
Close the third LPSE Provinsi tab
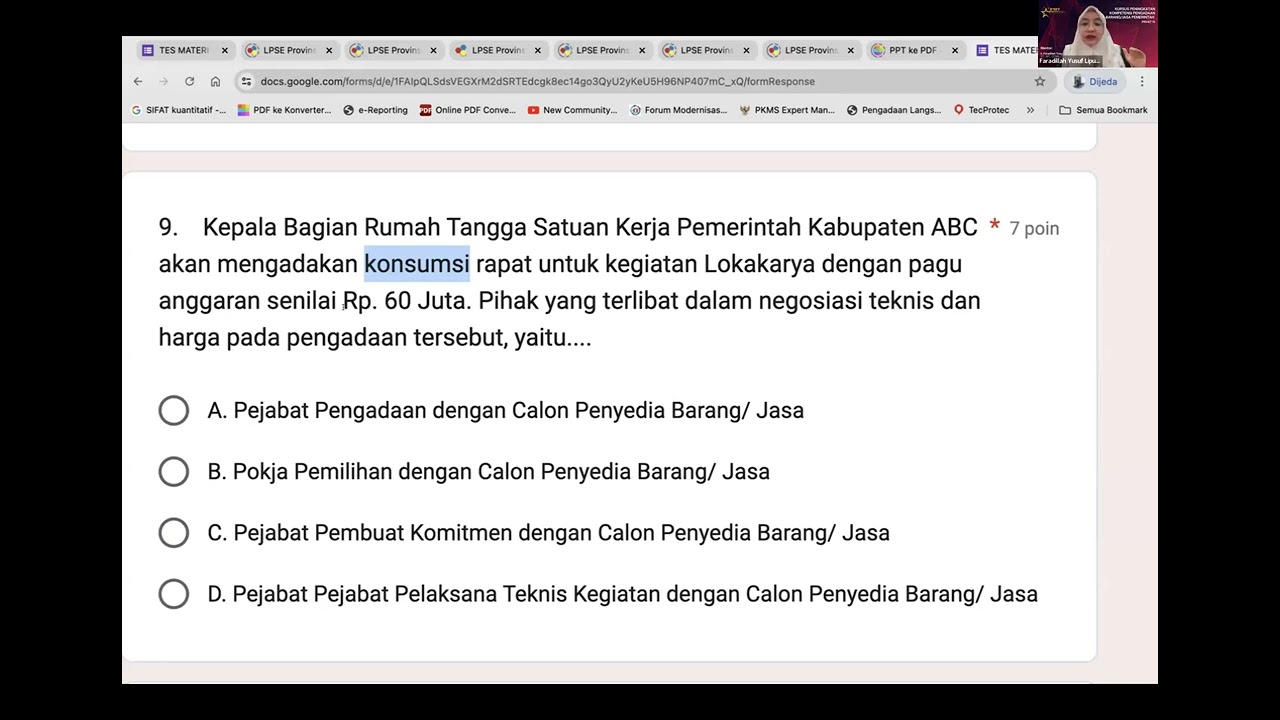click(537, 50)
